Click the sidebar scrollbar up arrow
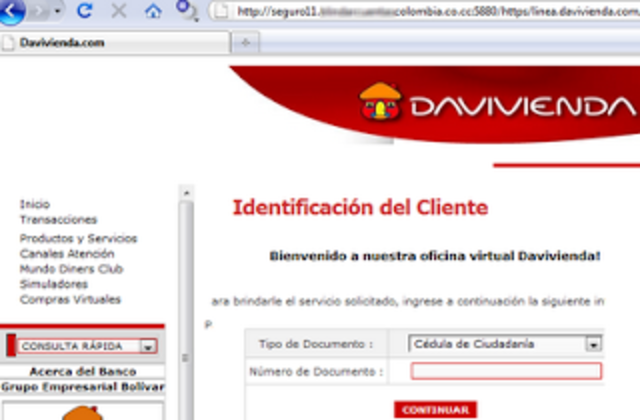Screen dimensions: 640x420 (187, 193)
